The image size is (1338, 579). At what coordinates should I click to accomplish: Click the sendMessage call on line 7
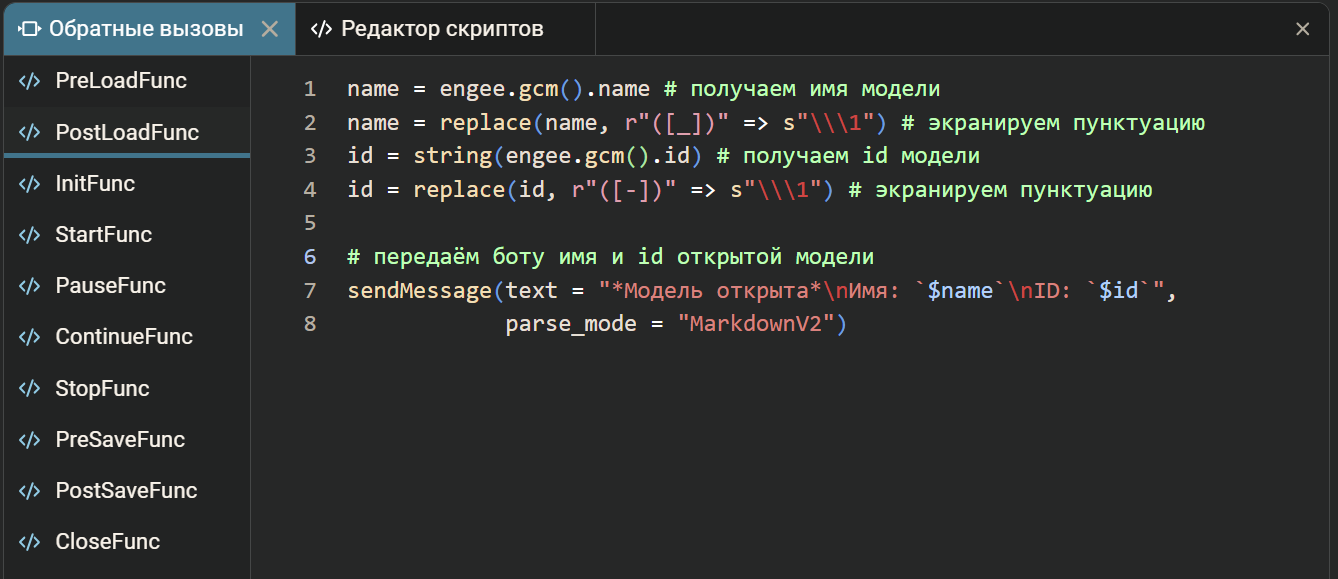pyautogui.click(x=413, y=291)
